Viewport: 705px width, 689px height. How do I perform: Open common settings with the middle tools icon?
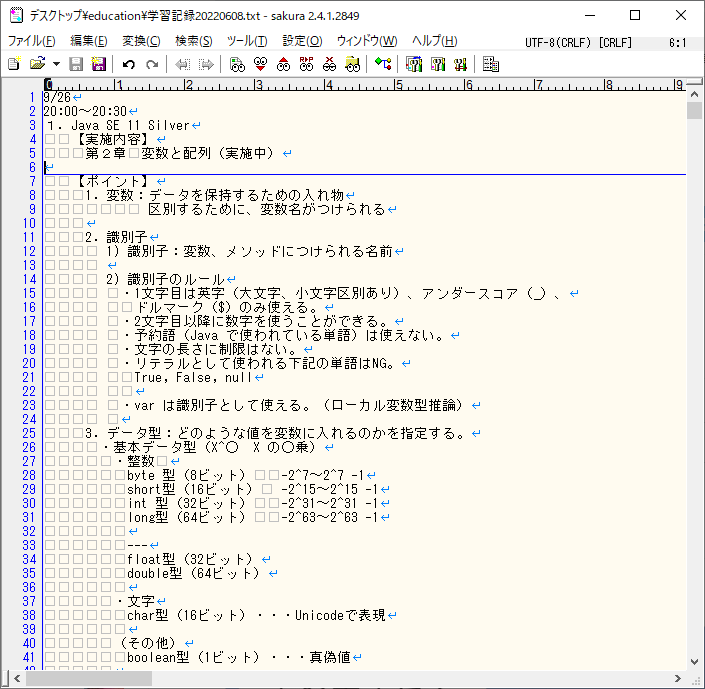coord(437,65)
